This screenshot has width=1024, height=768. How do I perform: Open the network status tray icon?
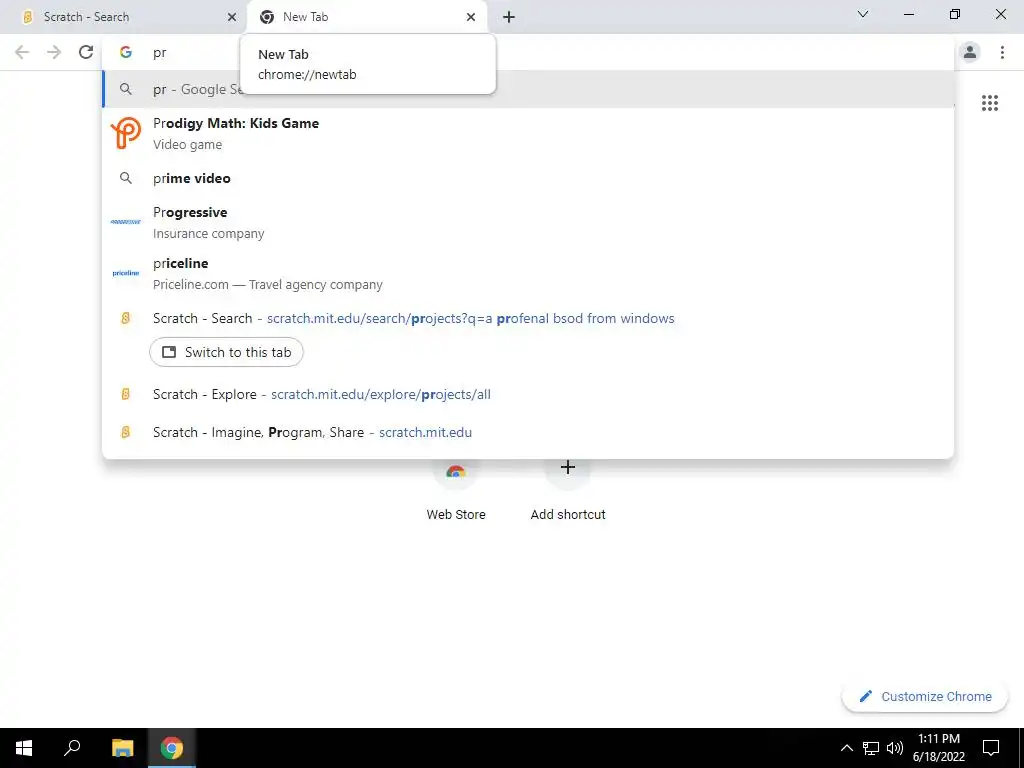click(871, 748)
